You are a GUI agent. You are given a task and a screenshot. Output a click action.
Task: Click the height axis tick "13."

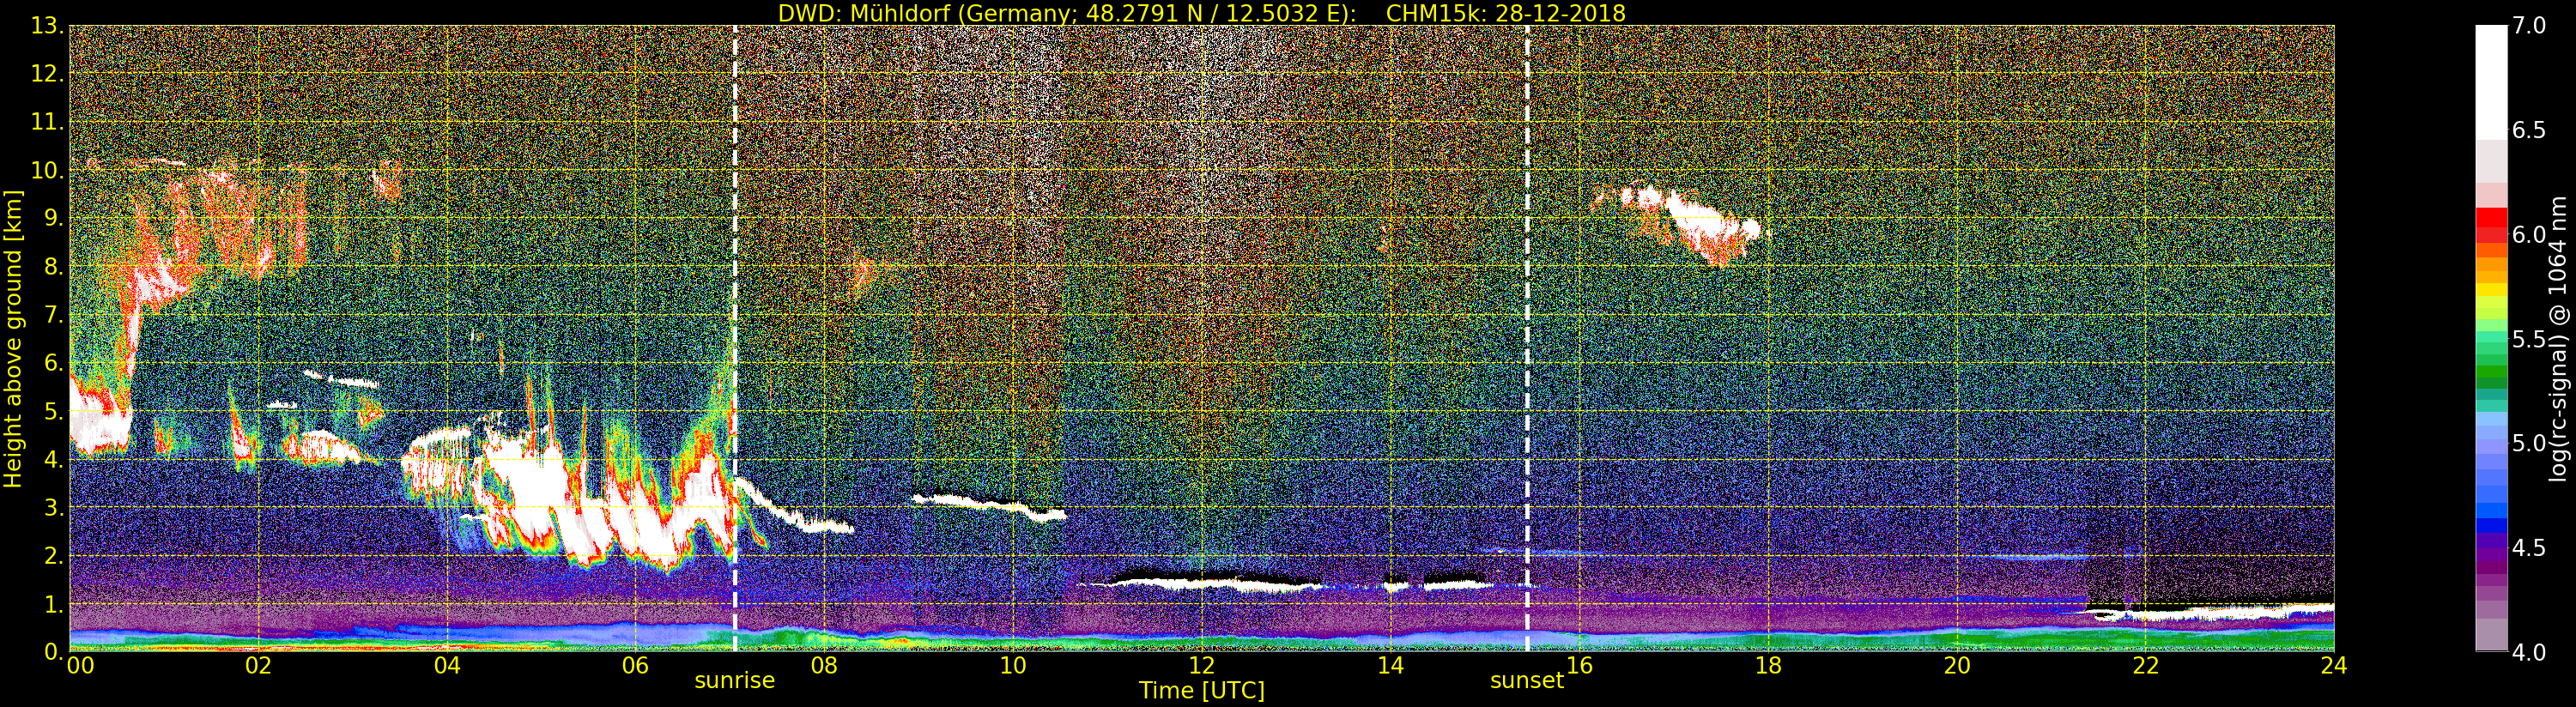tap(48, 26)
